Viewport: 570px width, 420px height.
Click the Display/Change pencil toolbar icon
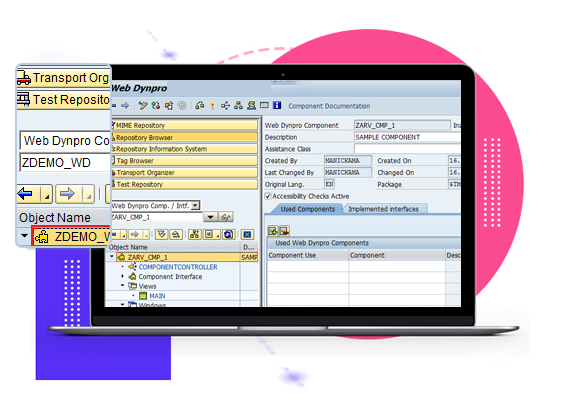pyautogui.click(x=143, y=106)
